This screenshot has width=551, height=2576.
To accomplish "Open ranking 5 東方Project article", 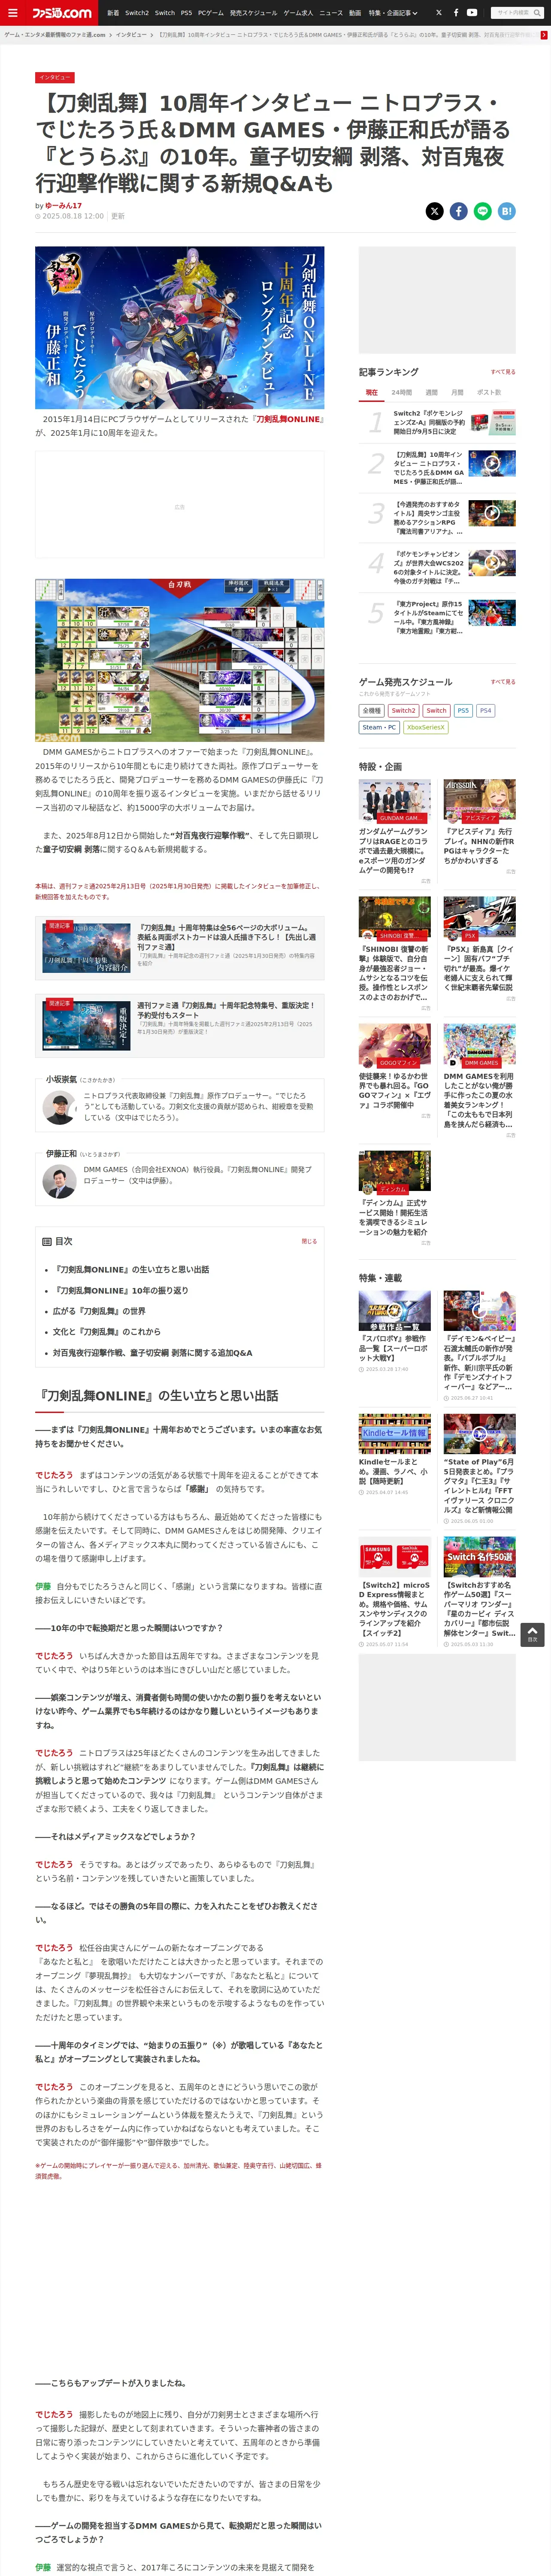I will pos(437,617).
